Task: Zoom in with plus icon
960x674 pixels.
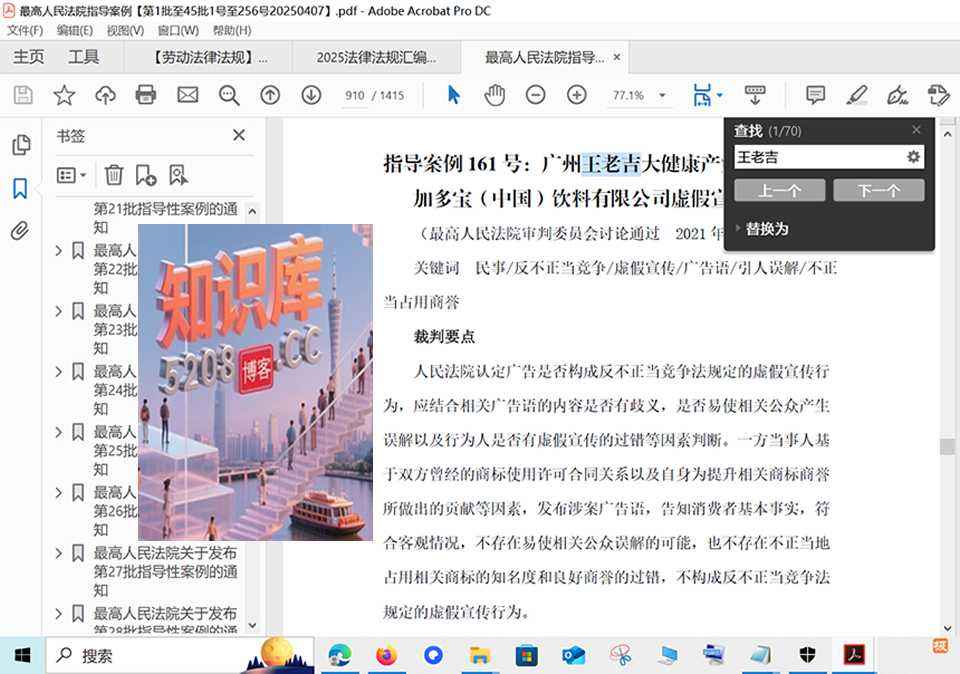Action: [x=577, y=95]
